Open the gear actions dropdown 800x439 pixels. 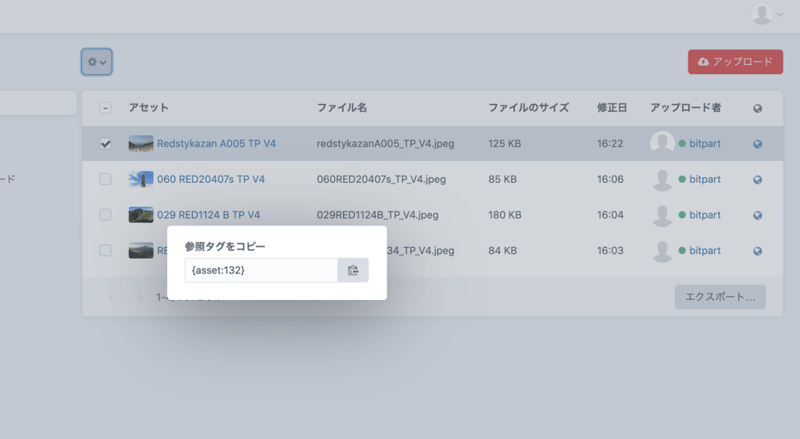(96, 62)
